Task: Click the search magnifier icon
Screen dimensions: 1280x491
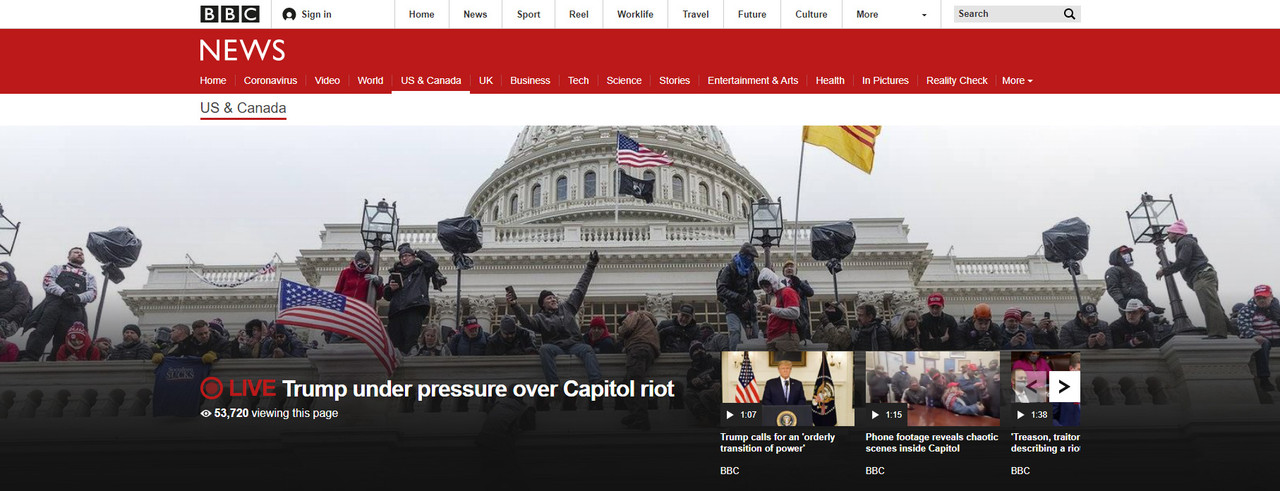Action: pyautogui.click(x=1069, y=14)
